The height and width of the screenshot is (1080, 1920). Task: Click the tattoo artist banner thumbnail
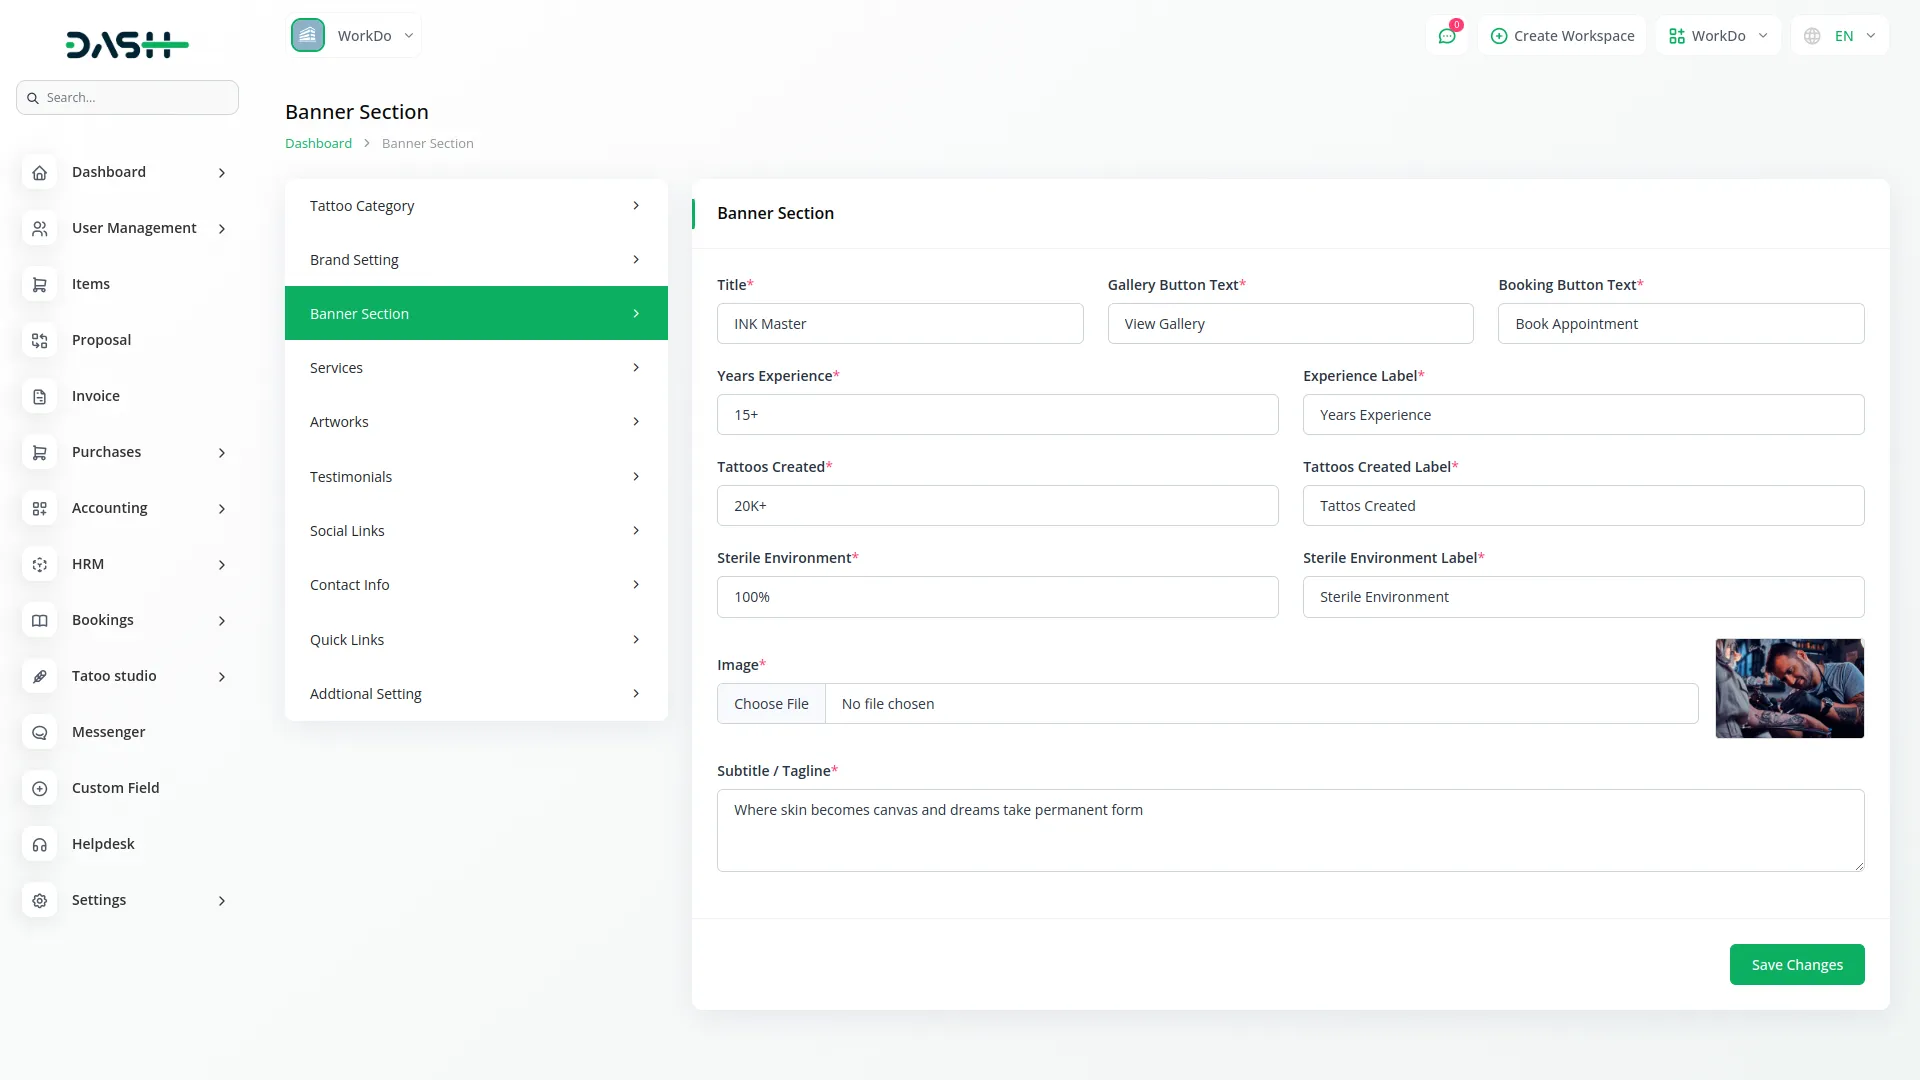(1789, 689)
